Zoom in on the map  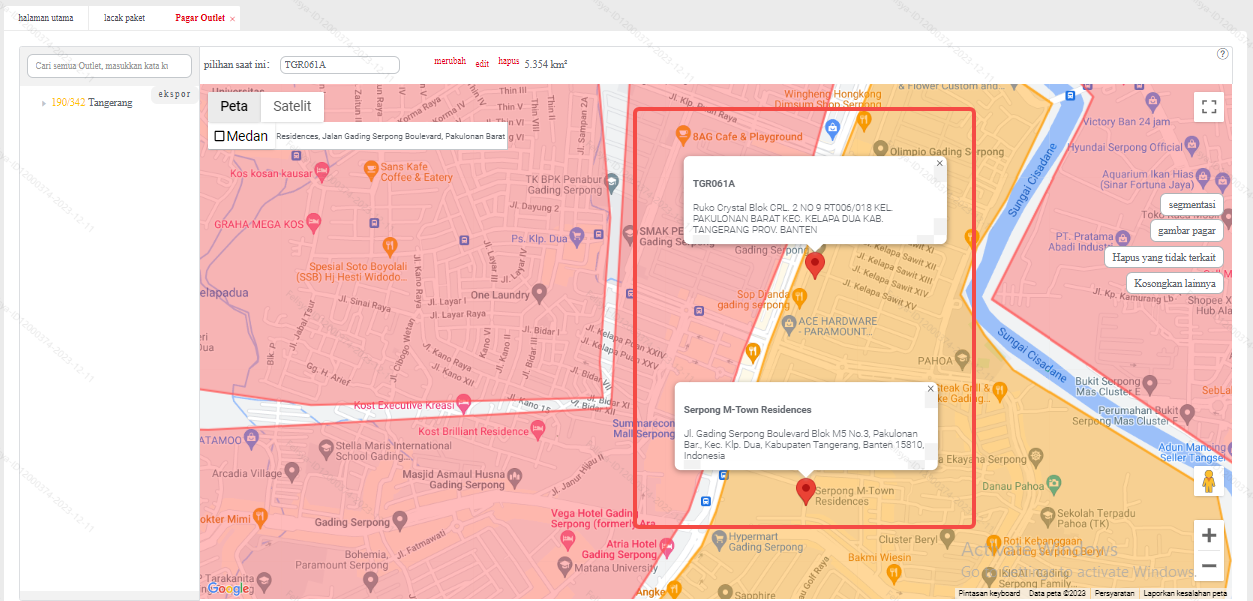1209,535
